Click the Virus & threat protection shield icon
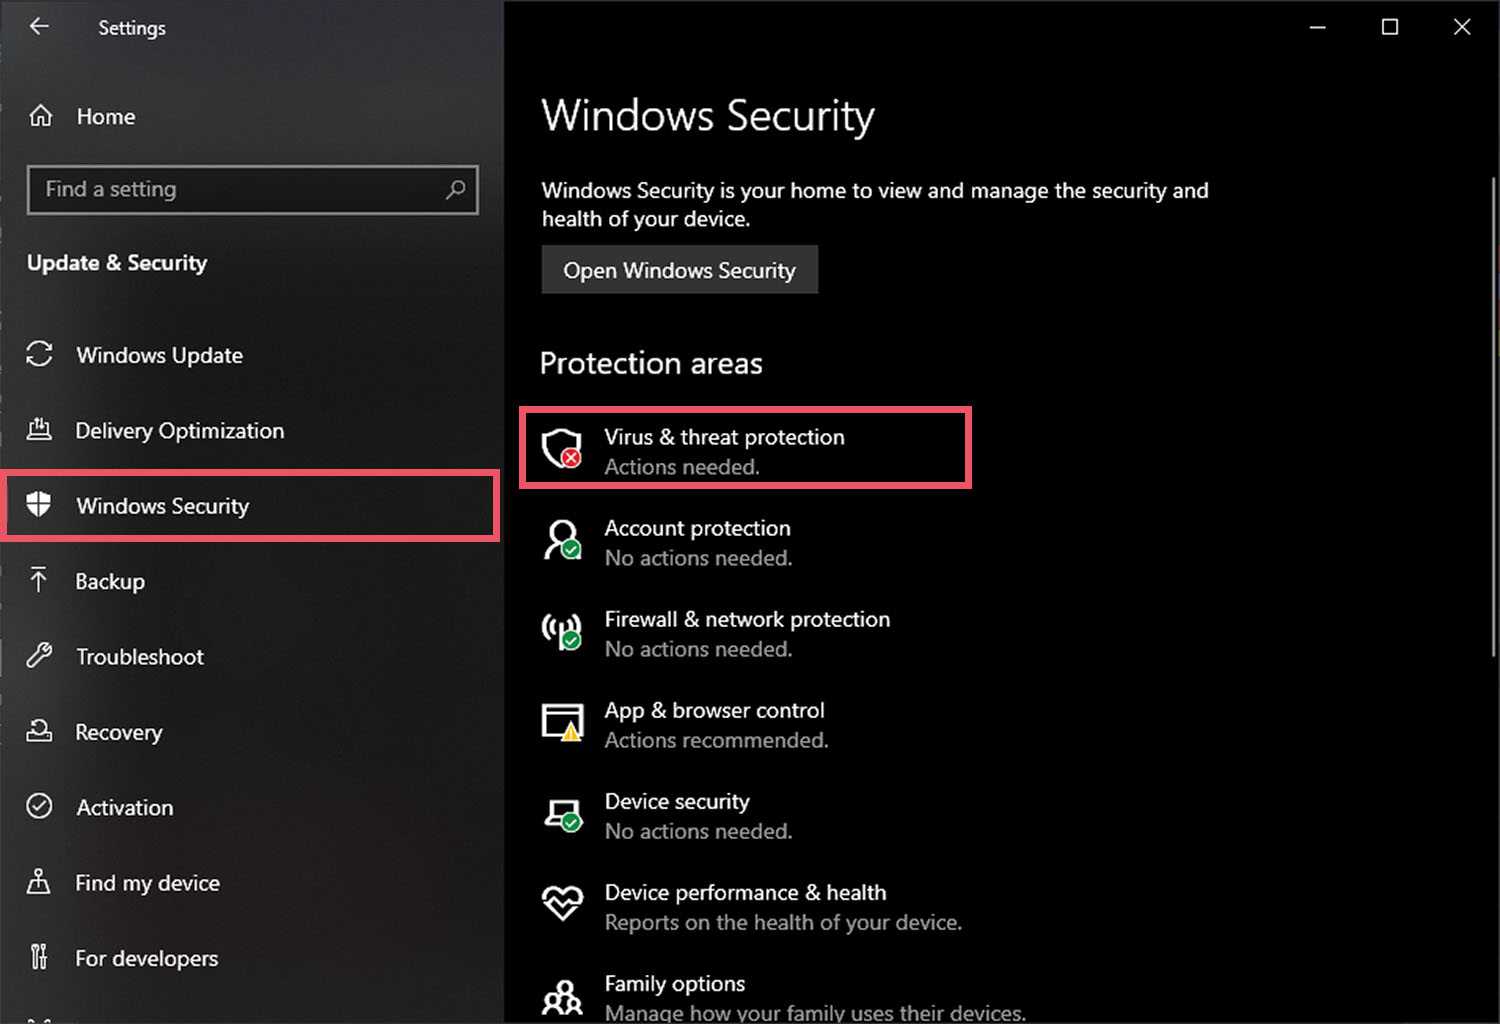Screen dimensions: 1500x1024 [x=562, y=449]
